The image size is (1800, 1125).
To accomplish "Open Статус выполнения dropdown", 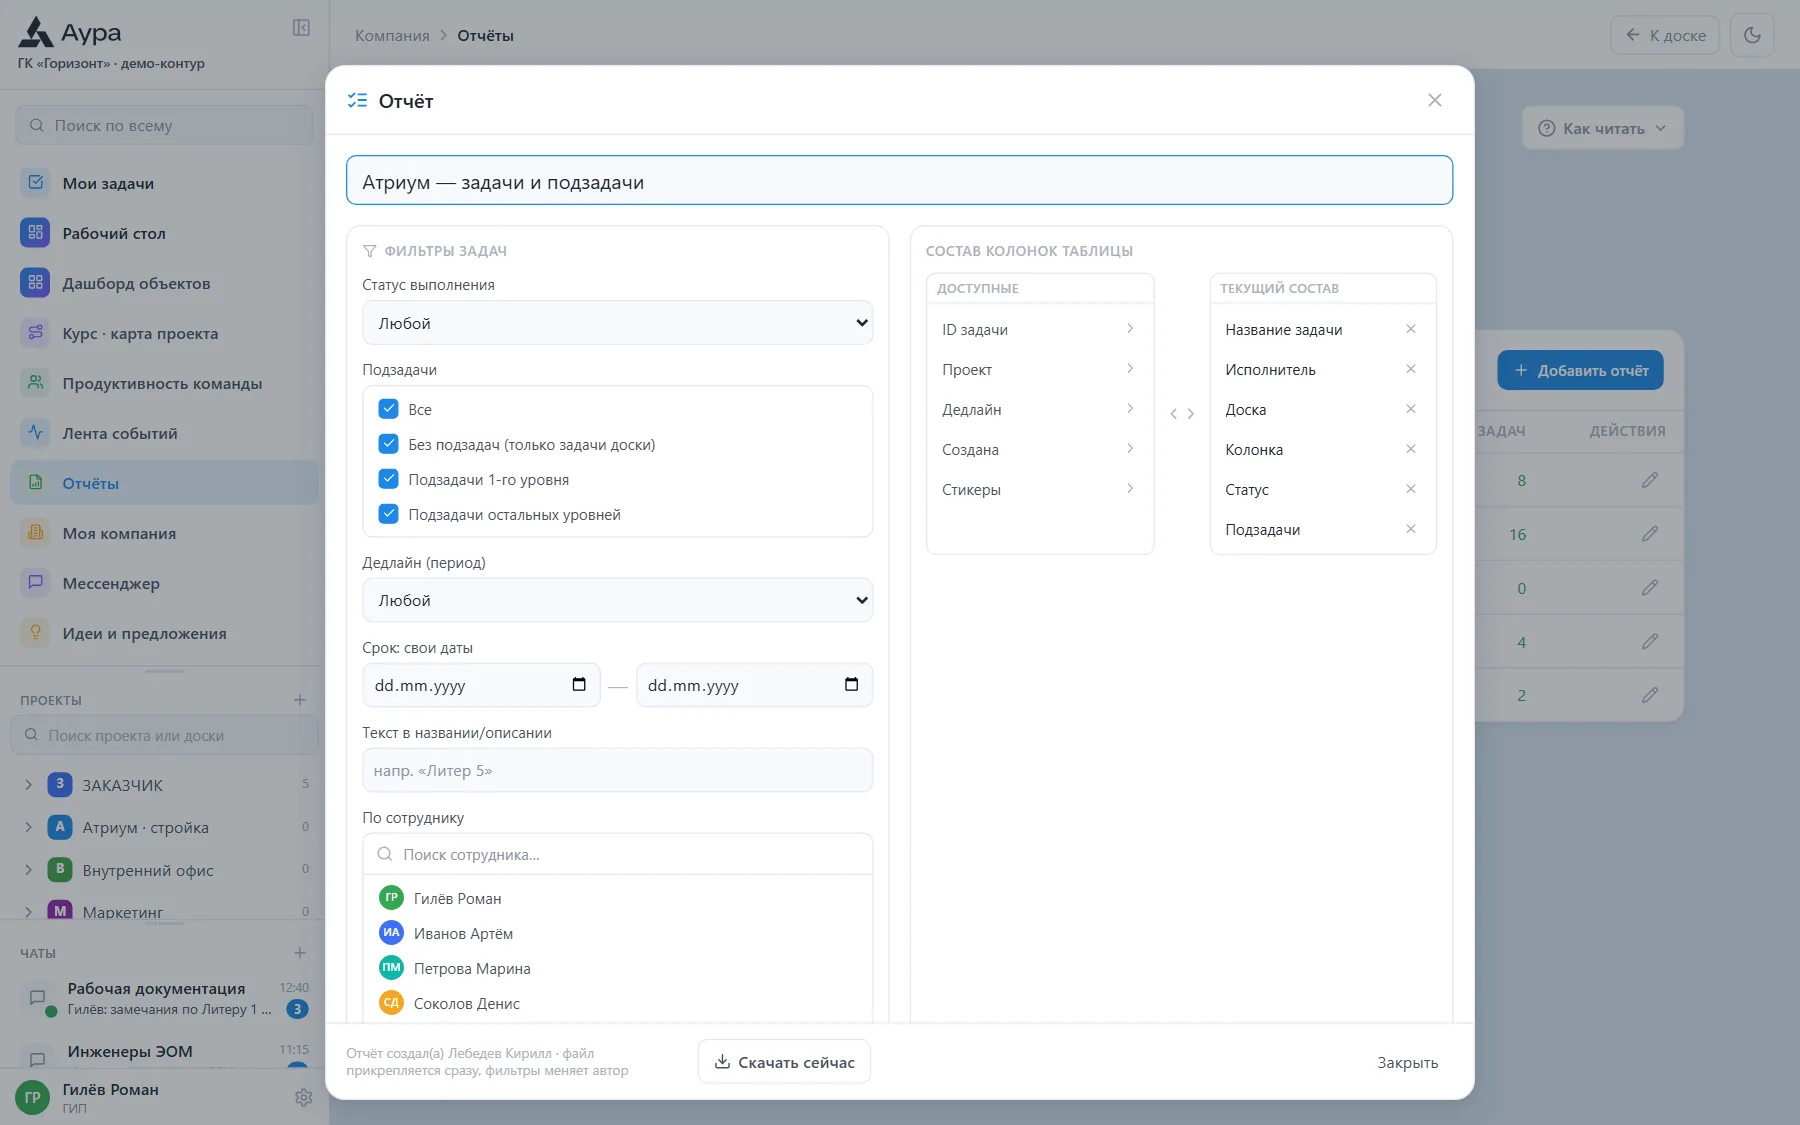I will [x=617, y=323].
